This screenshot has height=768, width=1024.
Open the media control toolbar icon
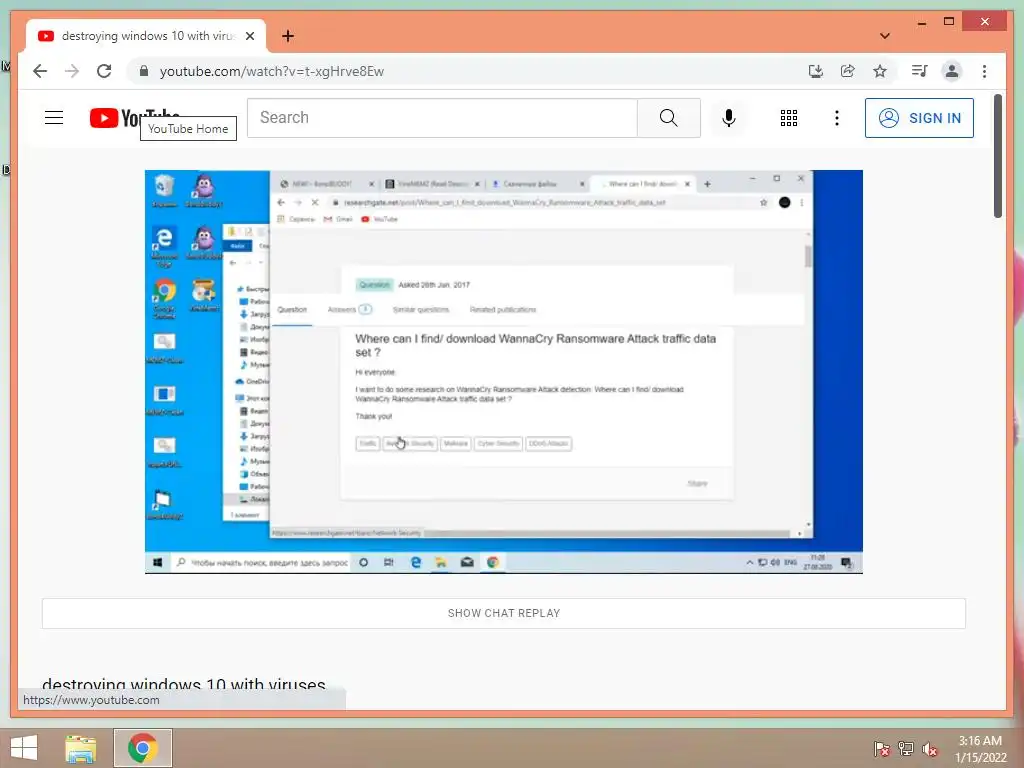point(920,71)
